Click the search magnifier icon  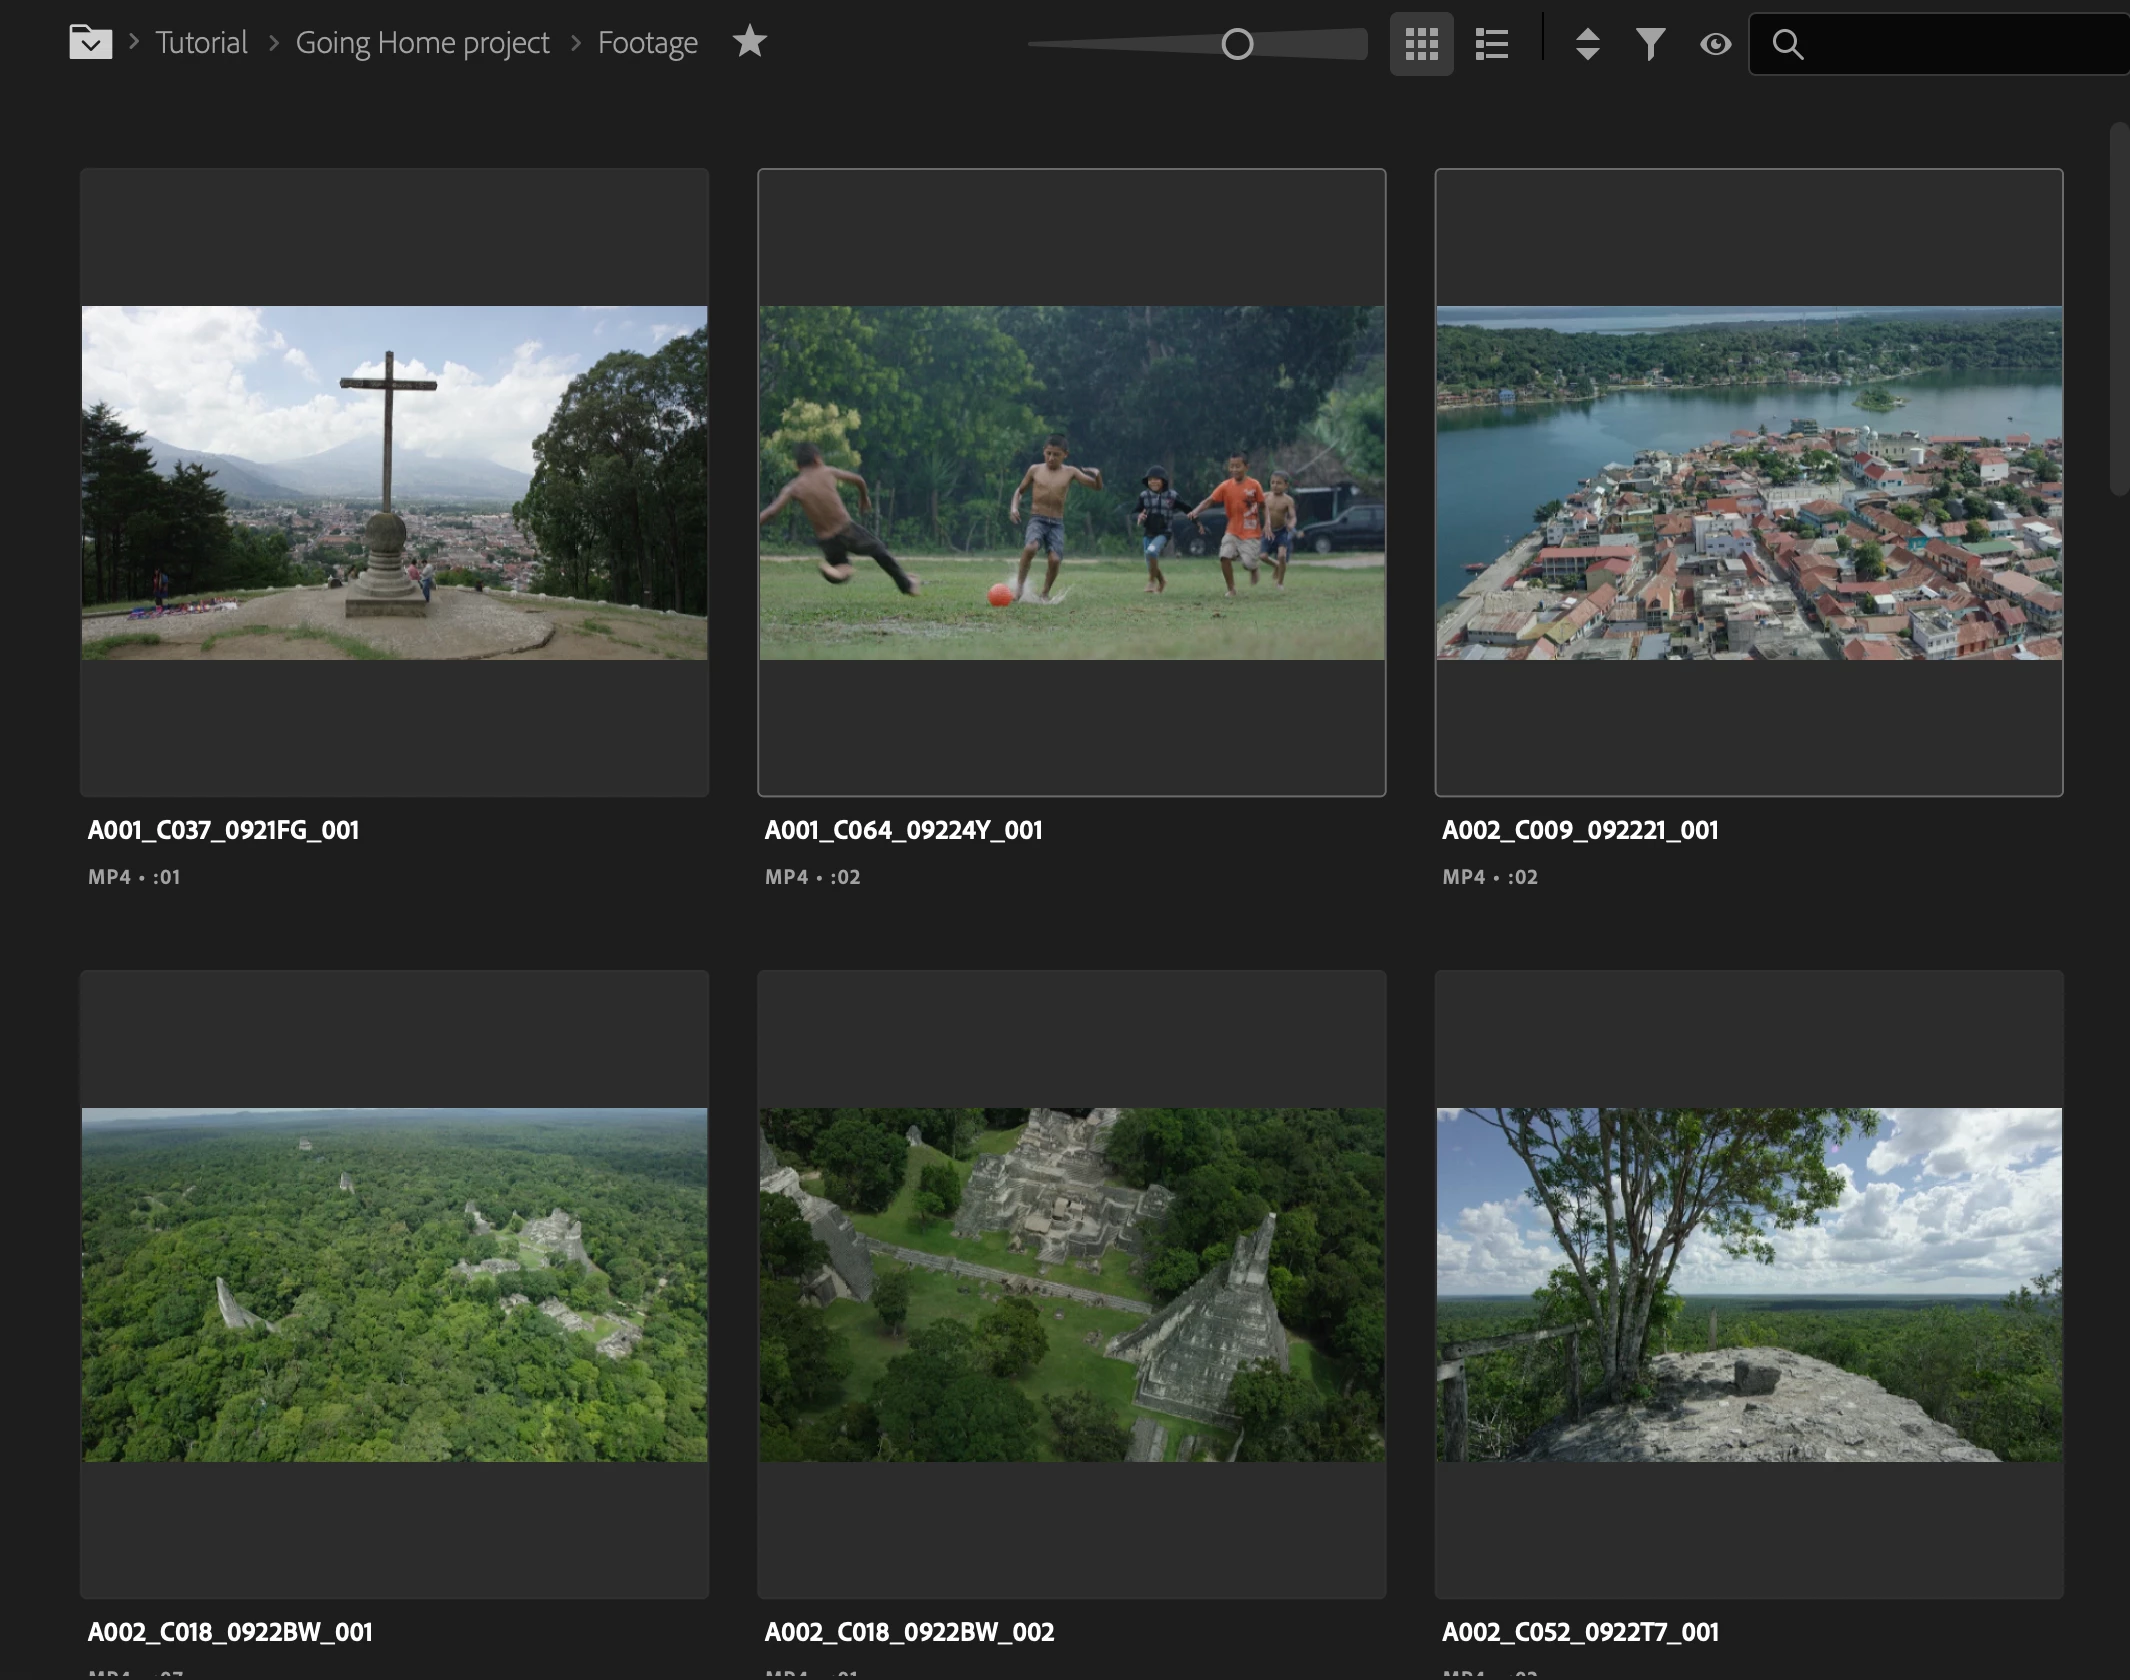1787,44
